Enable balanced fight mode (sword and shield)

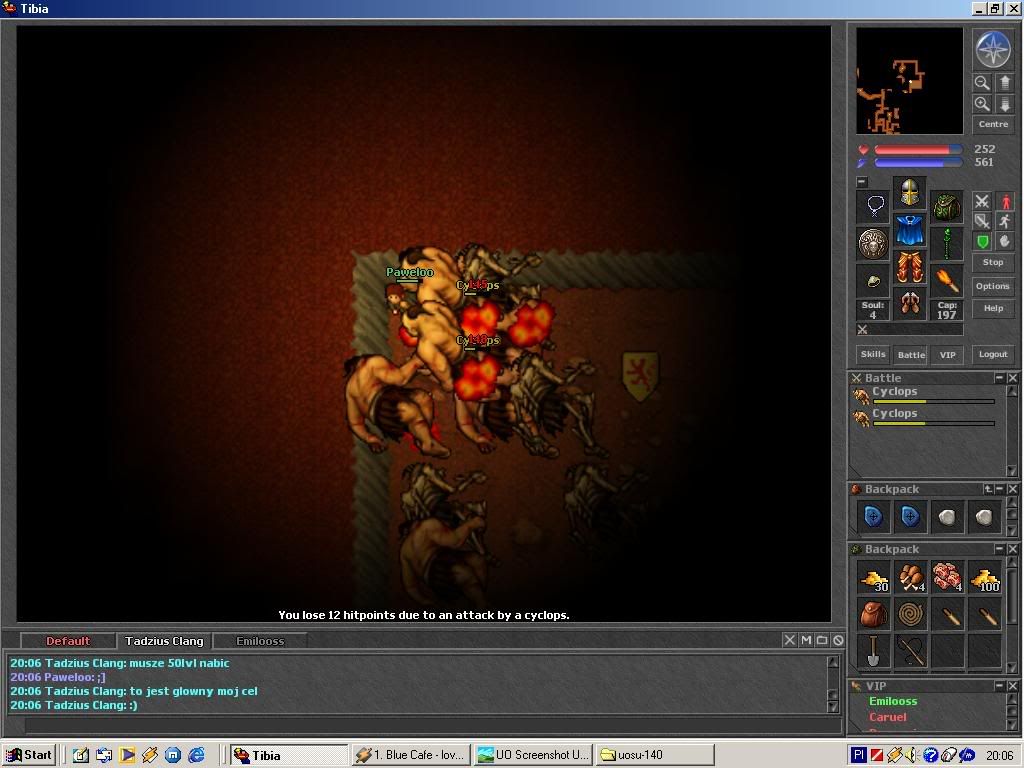pyautogui.click(x=982, y=221)
